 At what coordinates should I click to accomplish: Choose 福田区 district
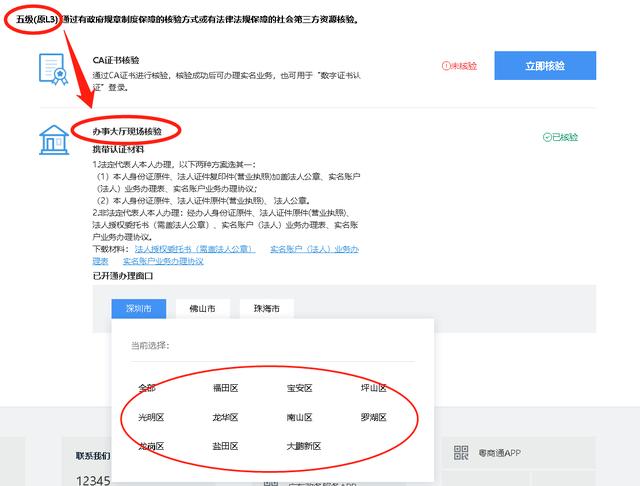(x=225, y=388)
